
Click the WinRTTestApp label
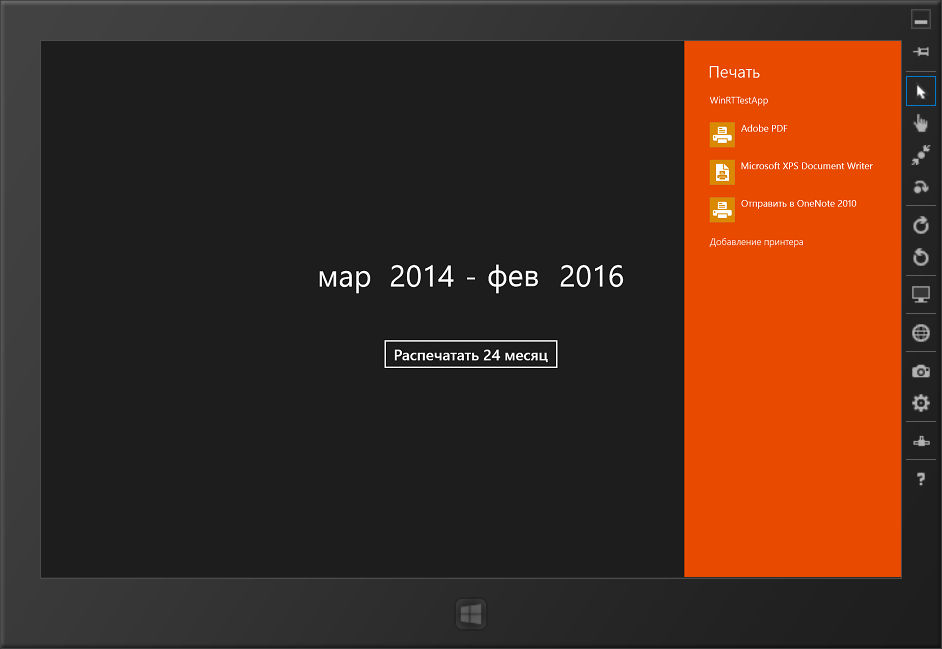tap(738, 100)
